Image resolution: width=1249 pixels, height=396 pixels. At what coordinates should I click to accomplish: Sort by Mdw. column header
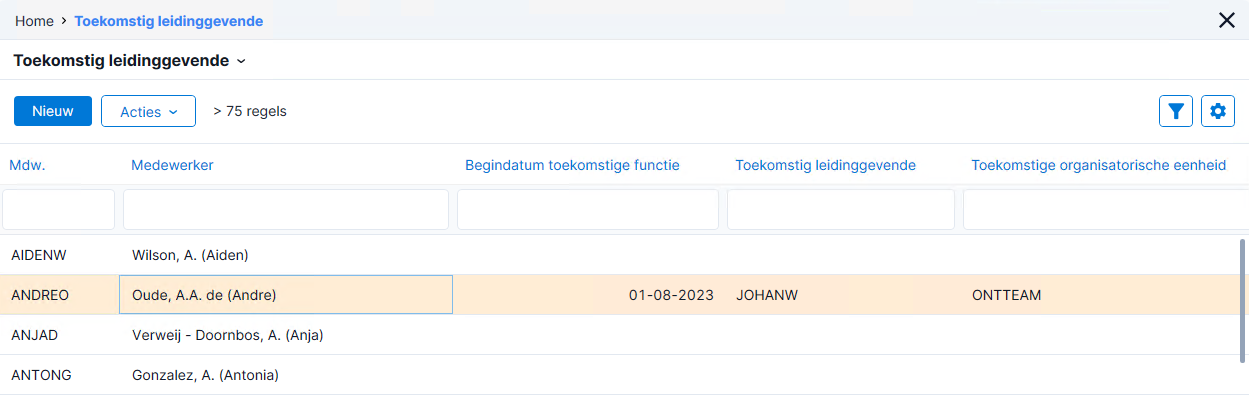pyautogui.click(x=28, y=165)
